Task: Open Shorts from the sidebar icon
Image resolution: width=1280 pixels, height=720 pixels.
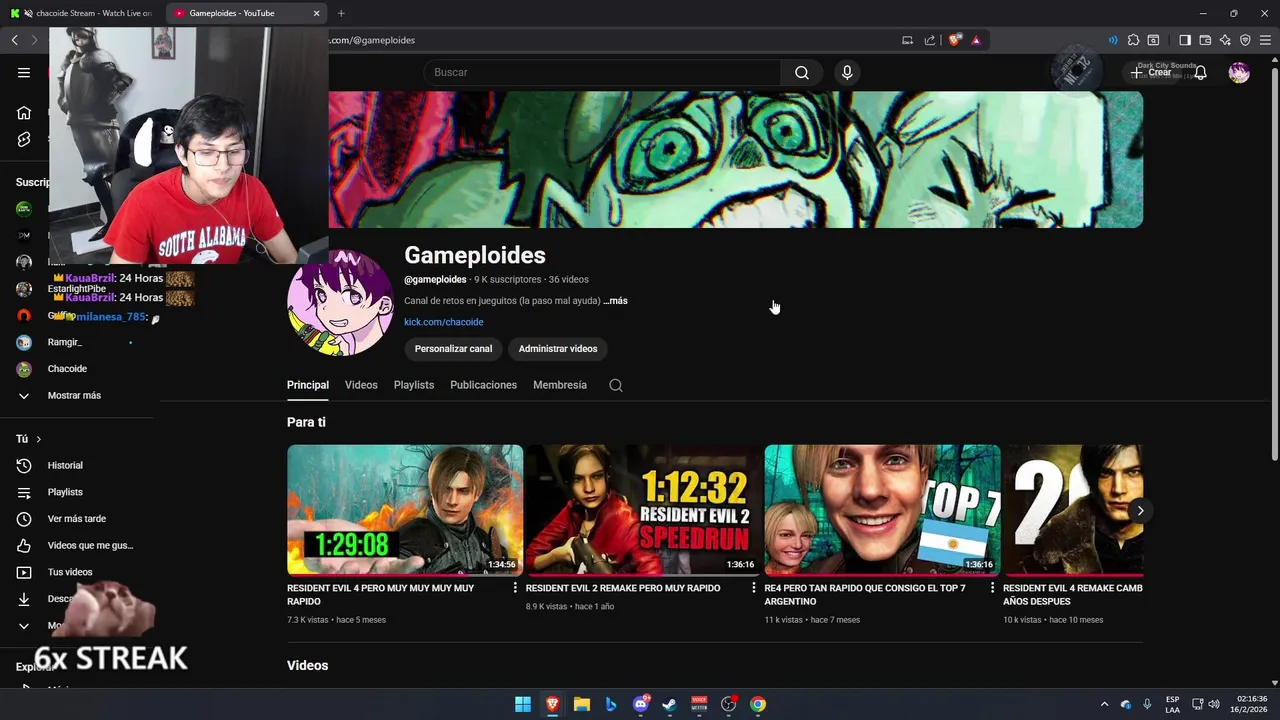Action: point(24,139)
